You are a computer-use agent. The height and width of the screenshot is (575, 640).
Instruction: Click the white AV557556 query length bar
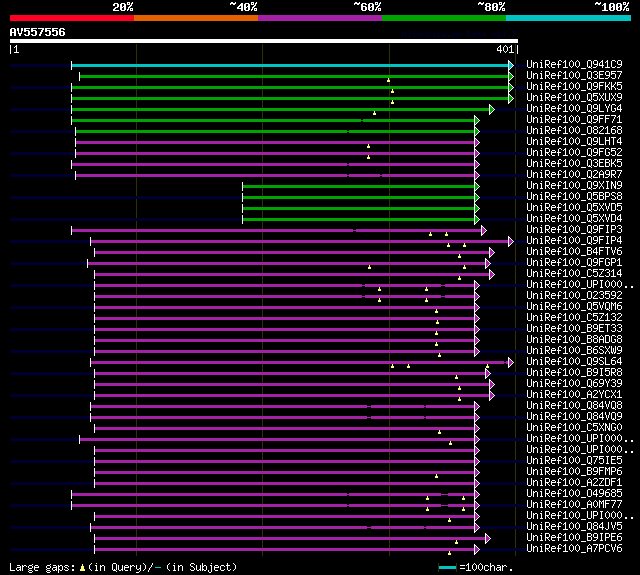point(264,41)
